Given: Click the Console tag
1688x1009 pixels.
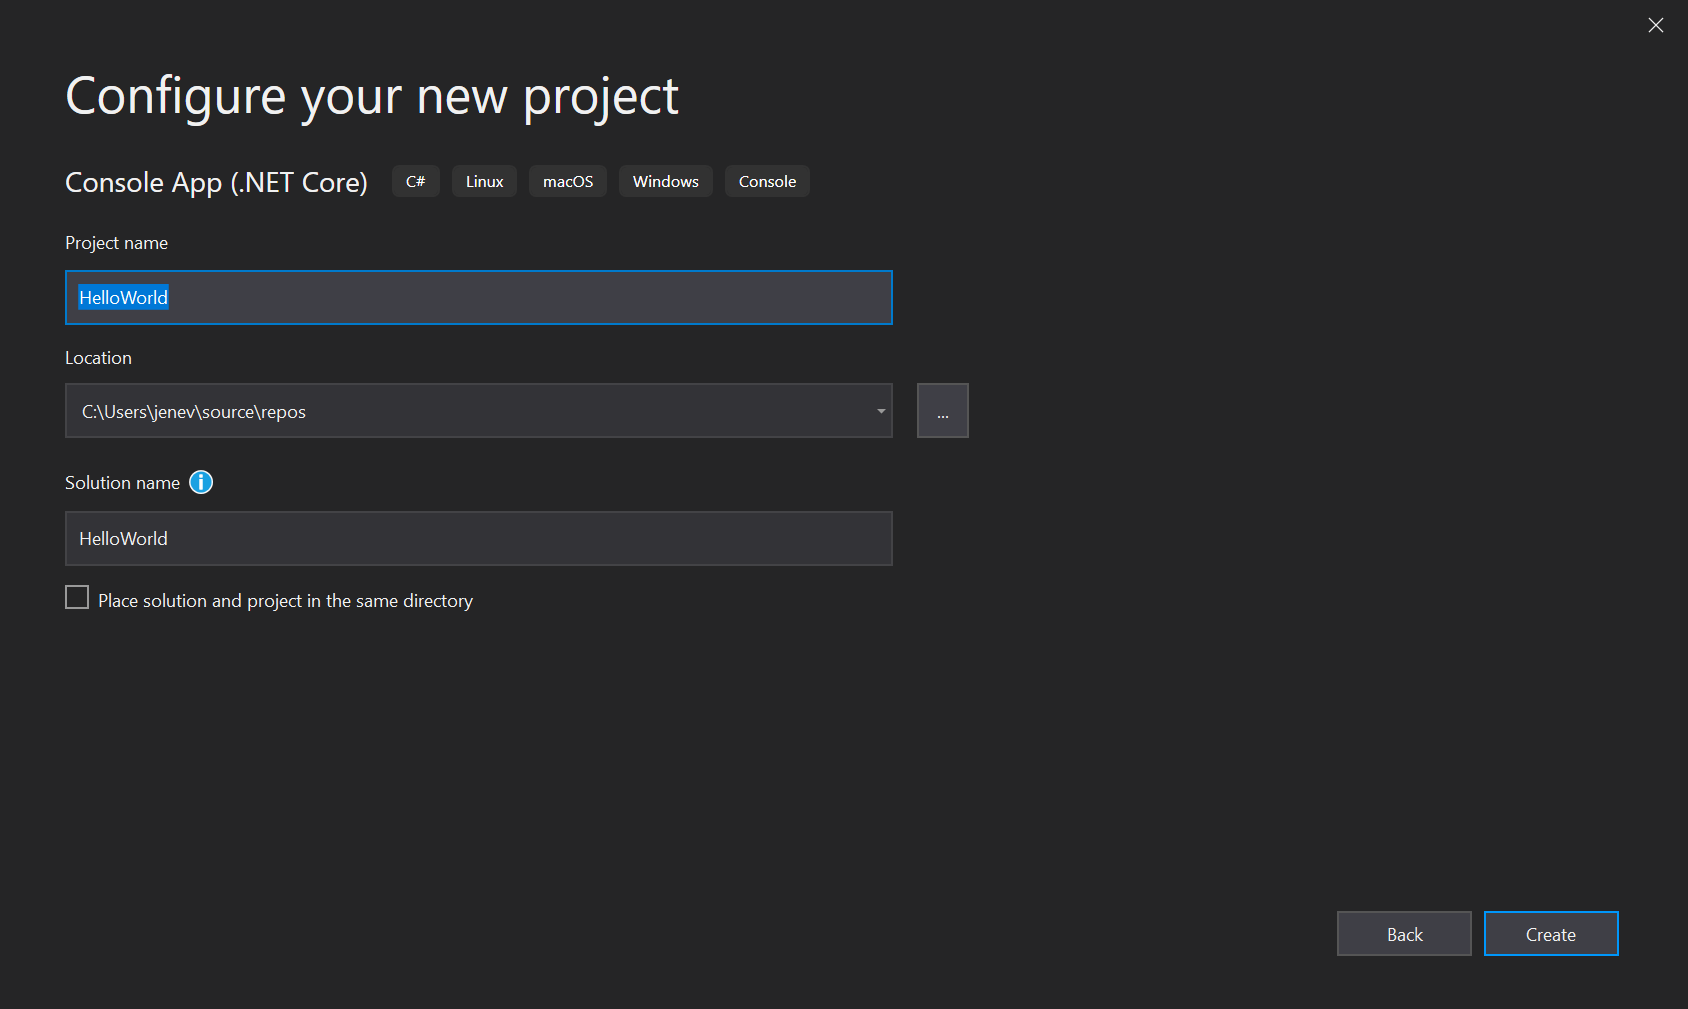Looking at the screenshot, I should click(x=767, y=181).
